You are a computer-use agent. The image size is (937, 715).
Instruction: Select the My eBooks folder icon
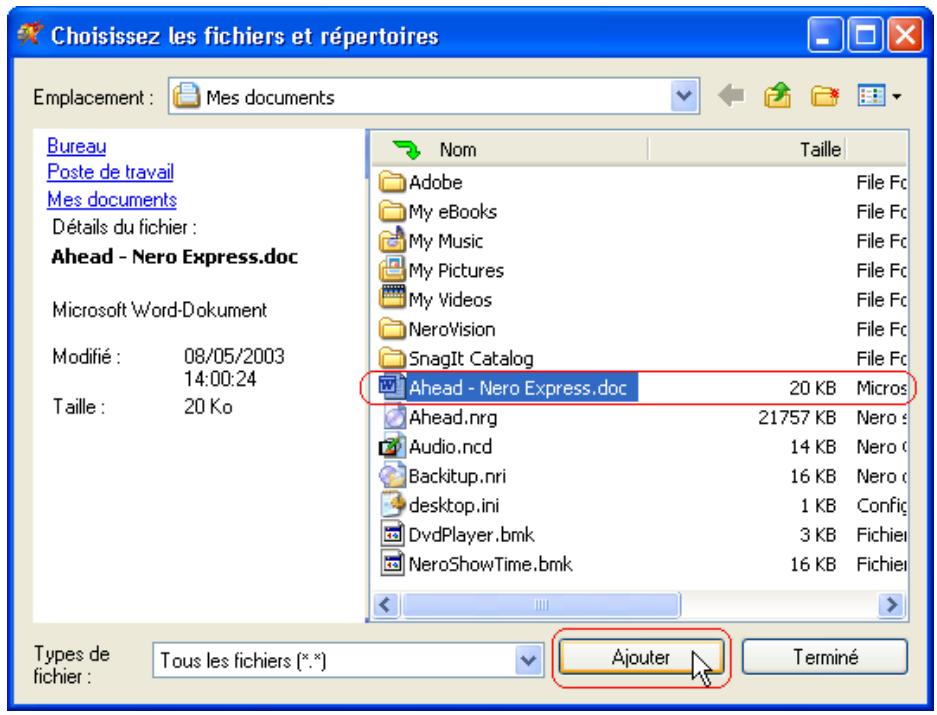point(392,211)
